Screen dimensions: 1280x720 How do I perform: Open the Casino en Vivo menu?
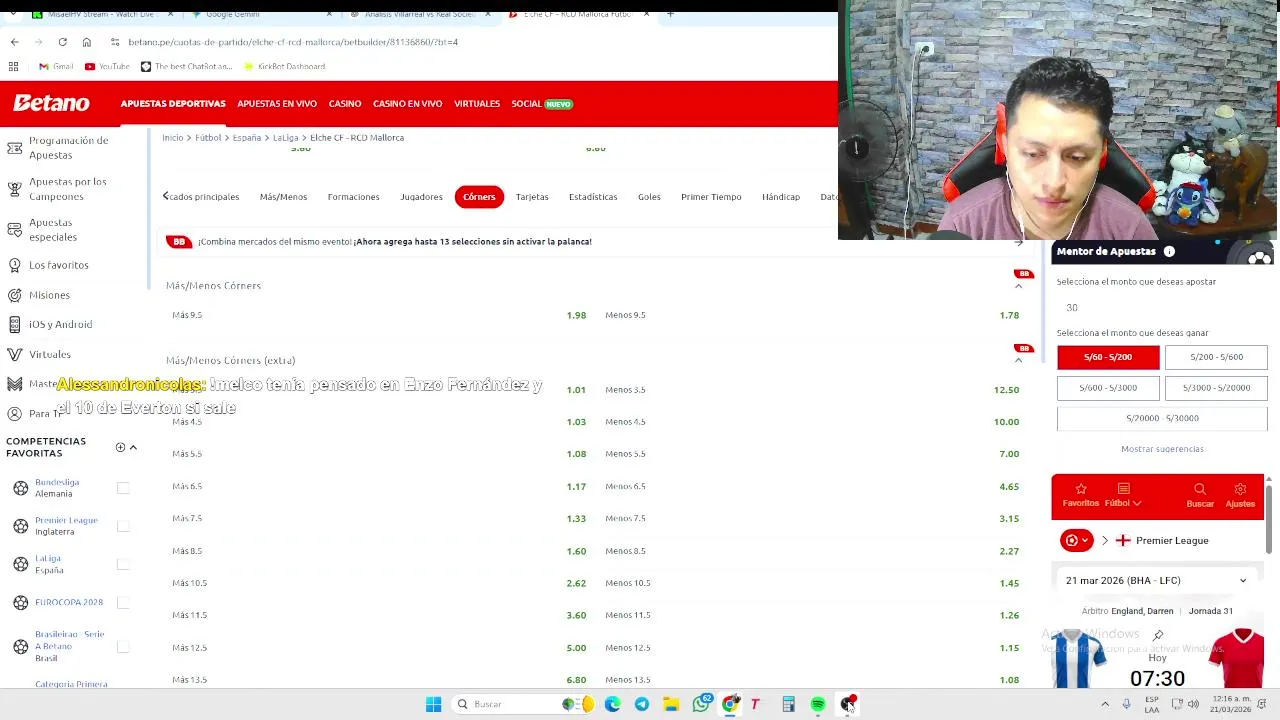407,104
